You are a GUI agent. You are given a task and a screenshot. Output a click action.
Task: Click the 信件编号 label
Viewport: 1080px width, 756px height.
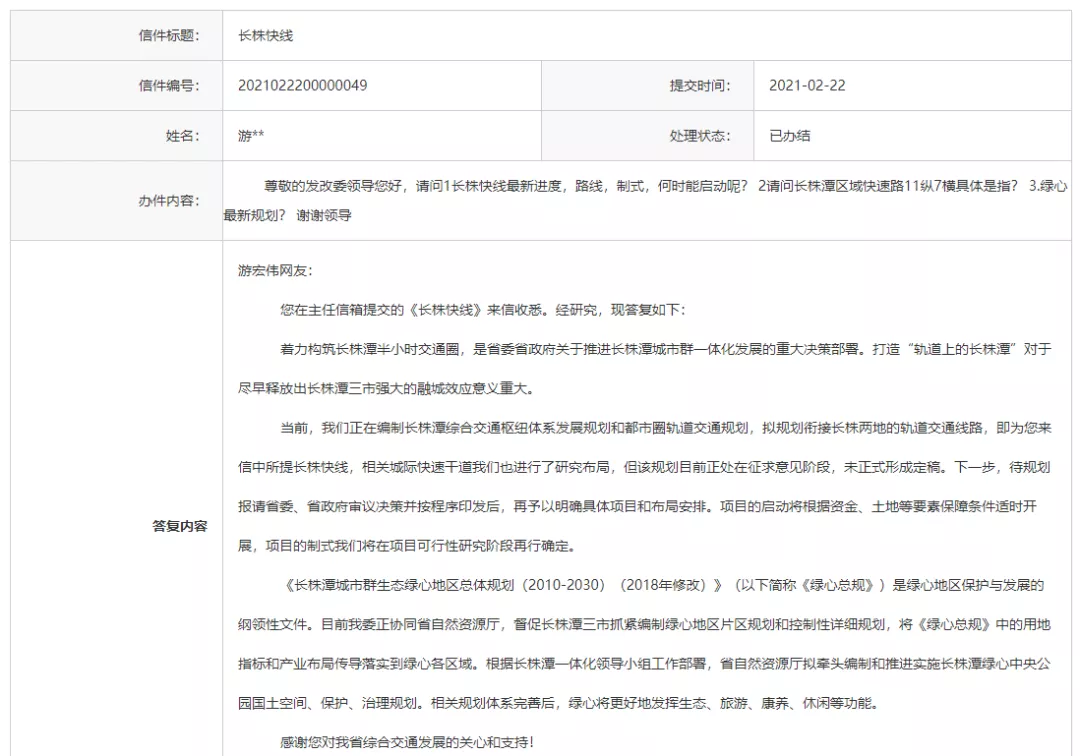tap(168, 86)
